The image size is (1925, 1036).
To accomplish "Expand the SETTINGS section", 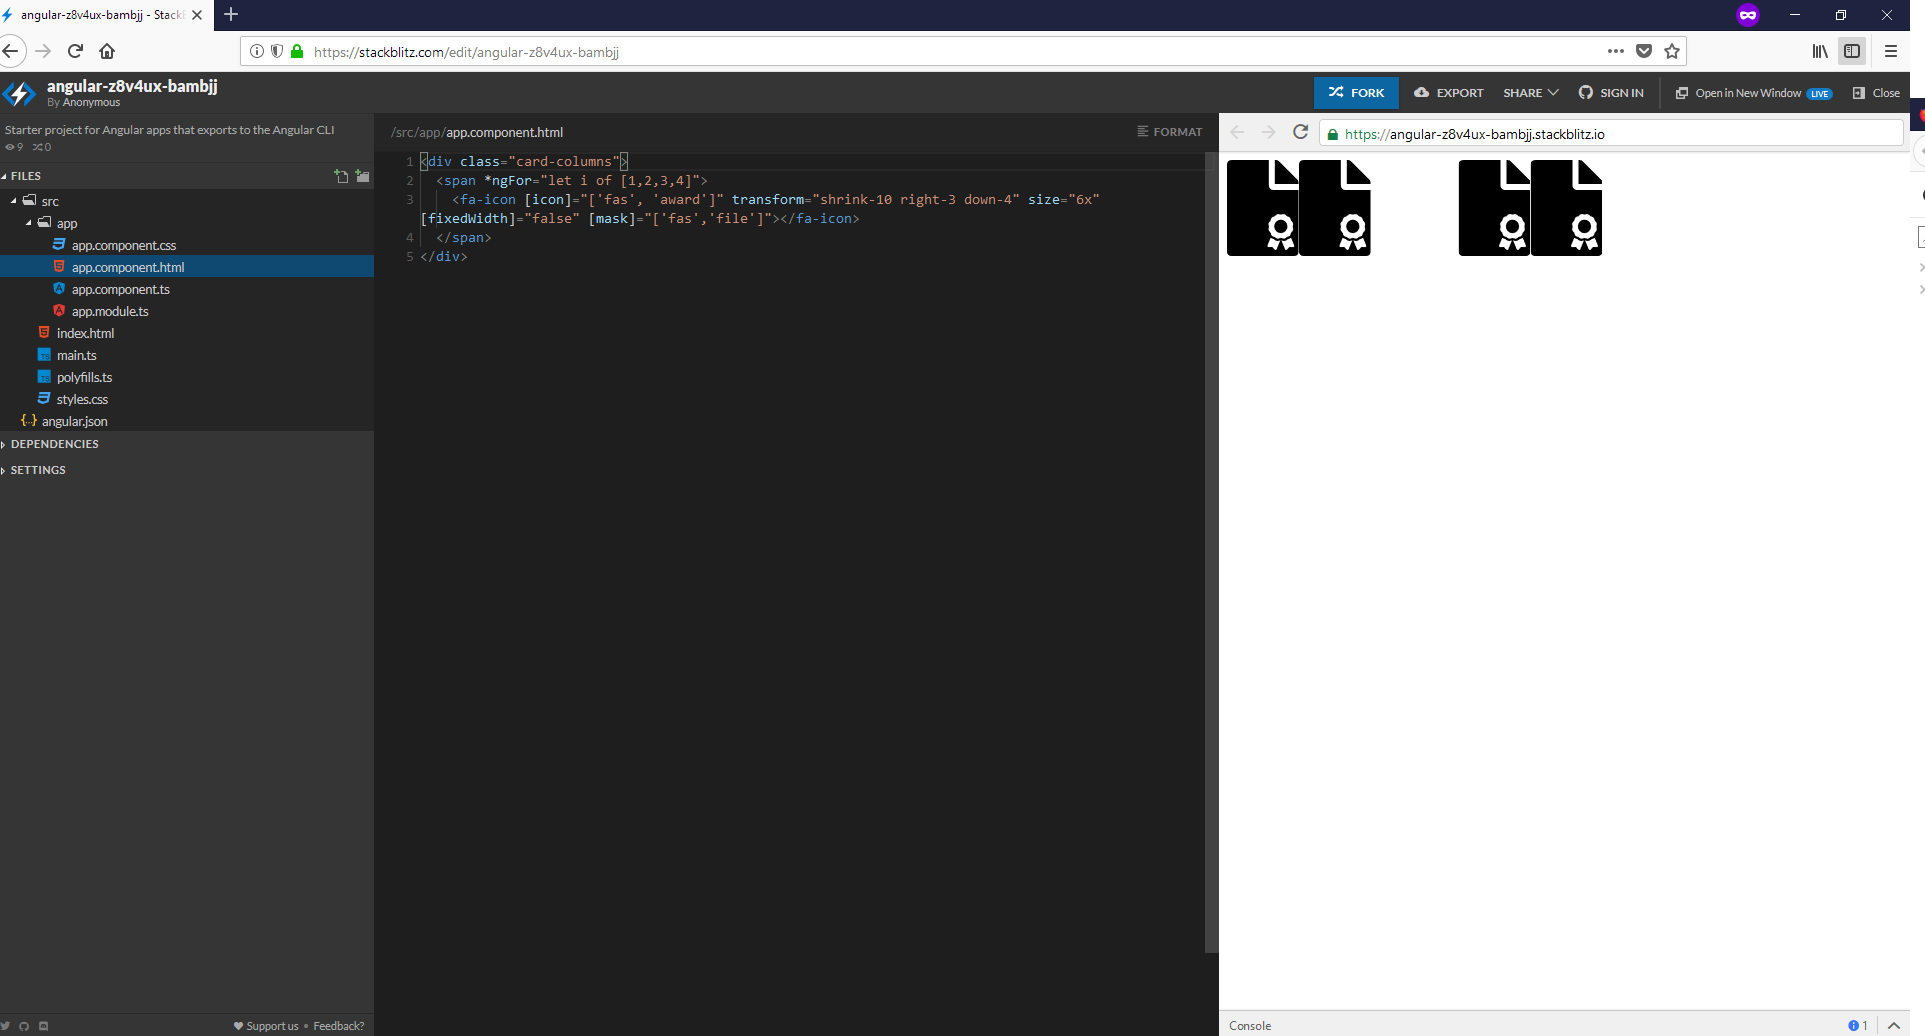I will click(x=38, y=470).
